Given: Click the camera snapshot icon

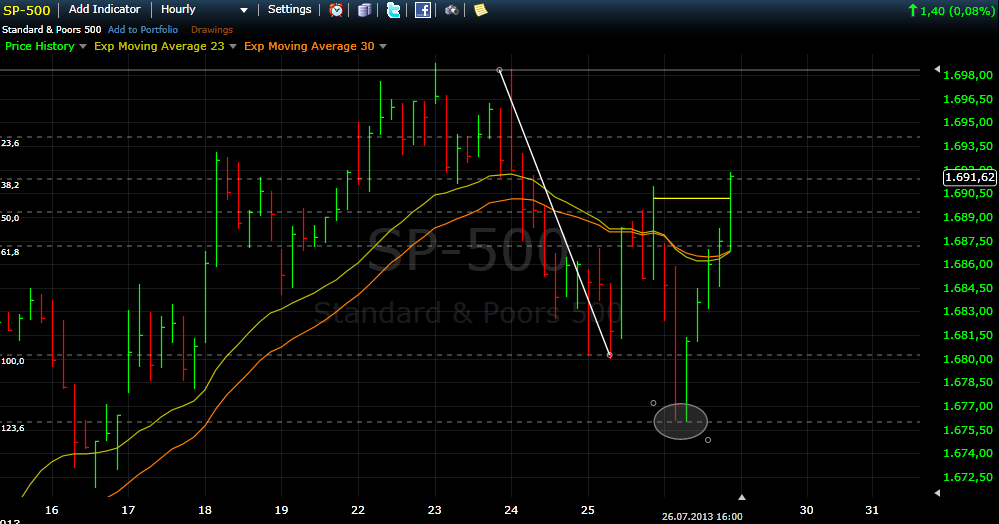Looking at the screenshot, I should (452, 10).
